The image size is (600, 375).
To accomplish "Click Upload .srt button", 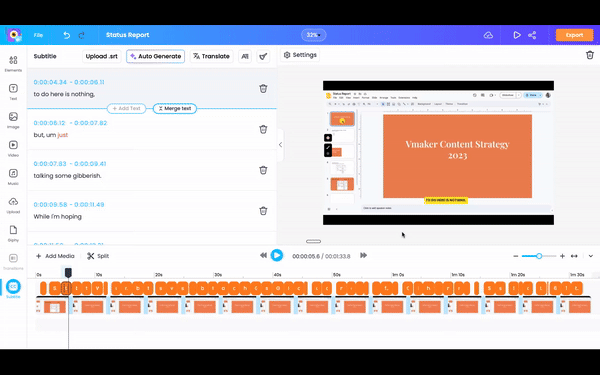I will [x=101, y=56].
